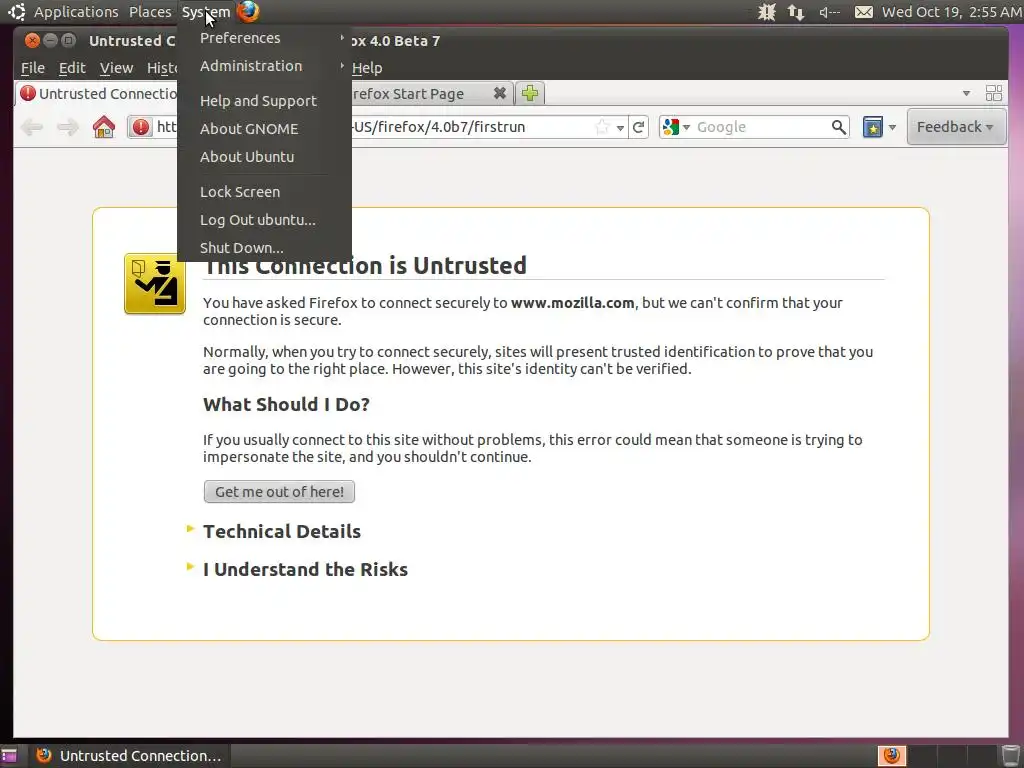Click the yellow untrusted officer warning icon
The image size is (1024, 768).
pyautogui.click(x=155, y=283)
